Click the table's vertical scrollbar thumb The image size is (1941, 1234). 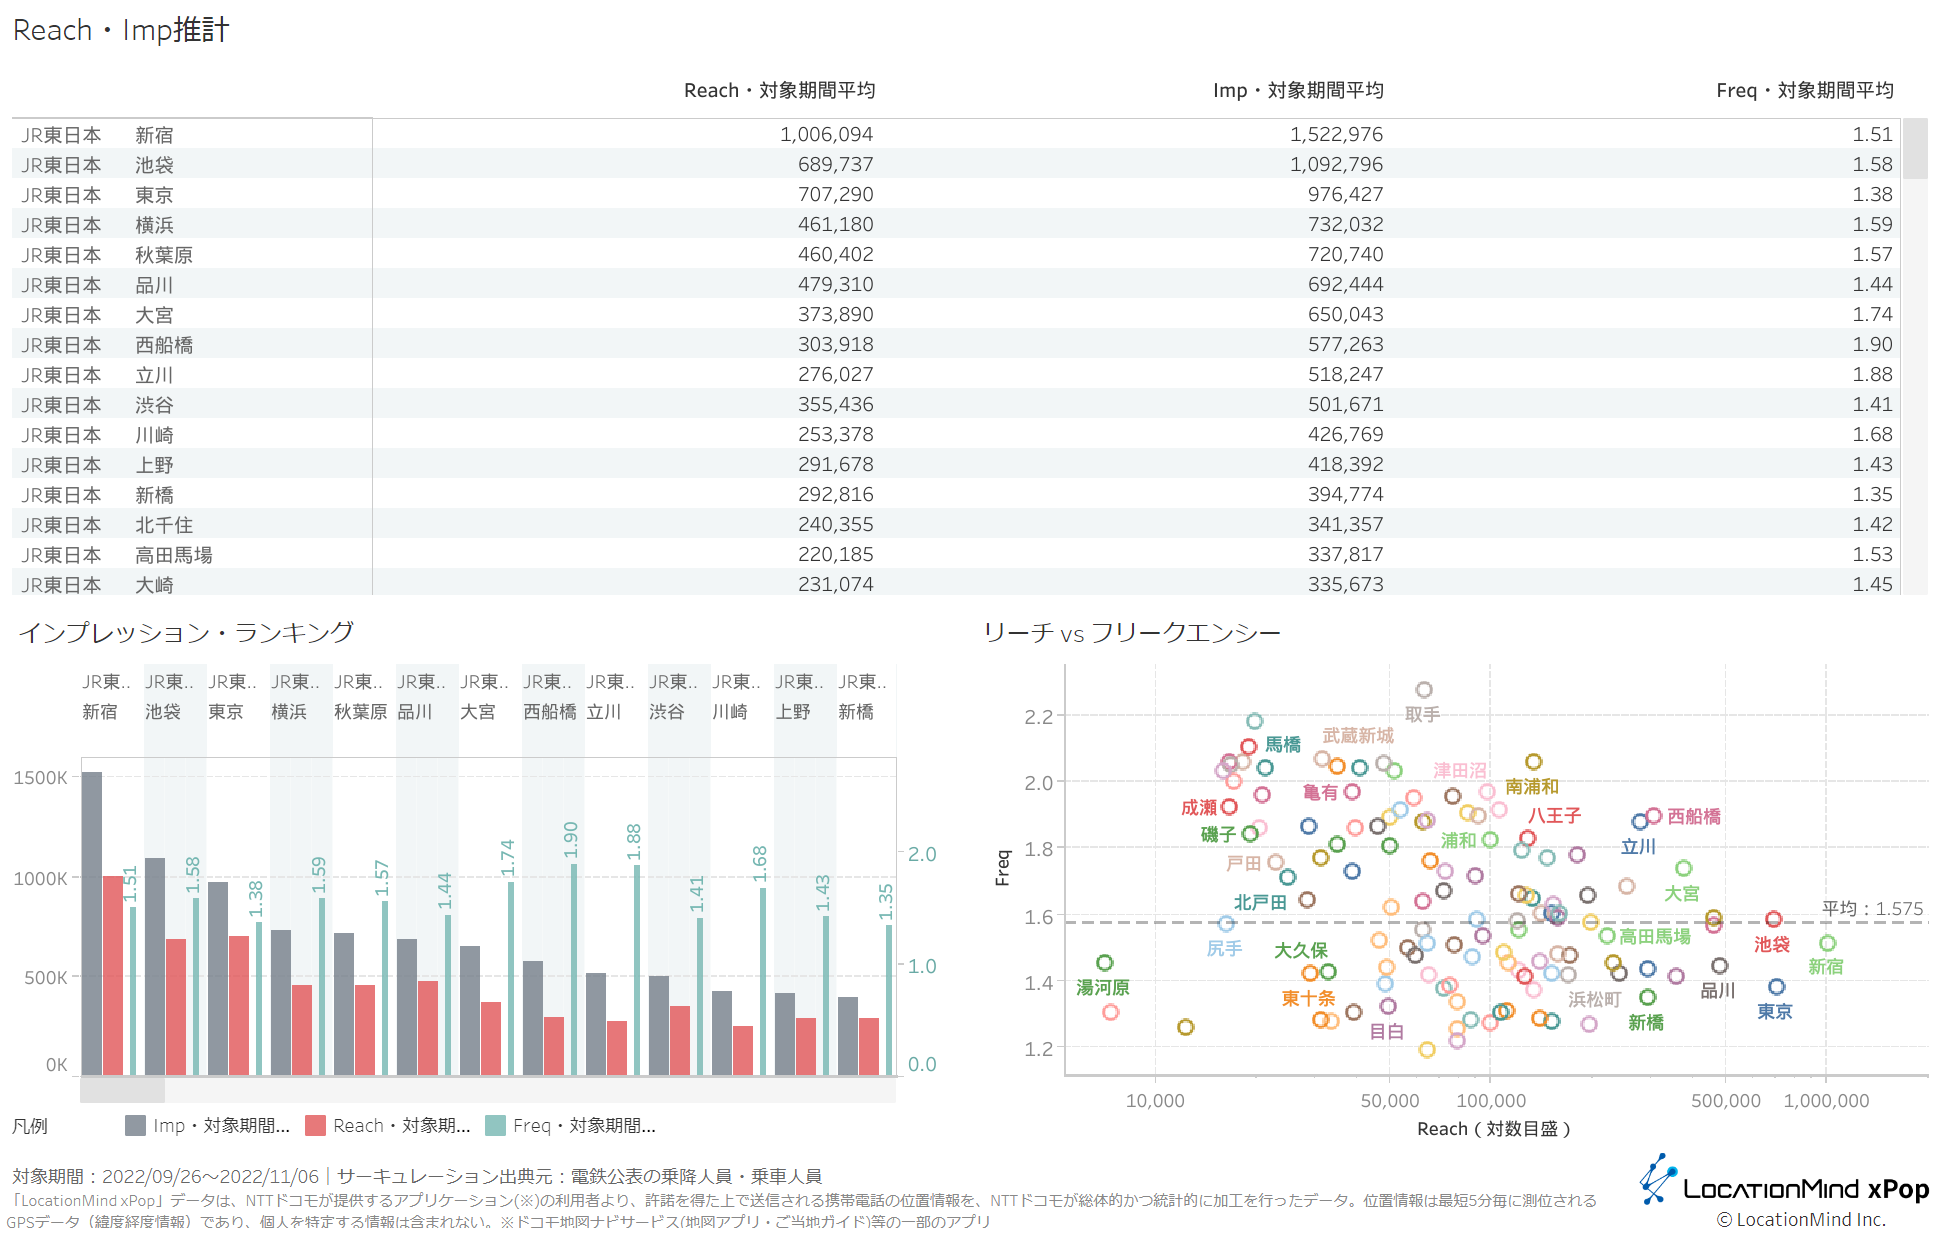tap(1914, 148)
